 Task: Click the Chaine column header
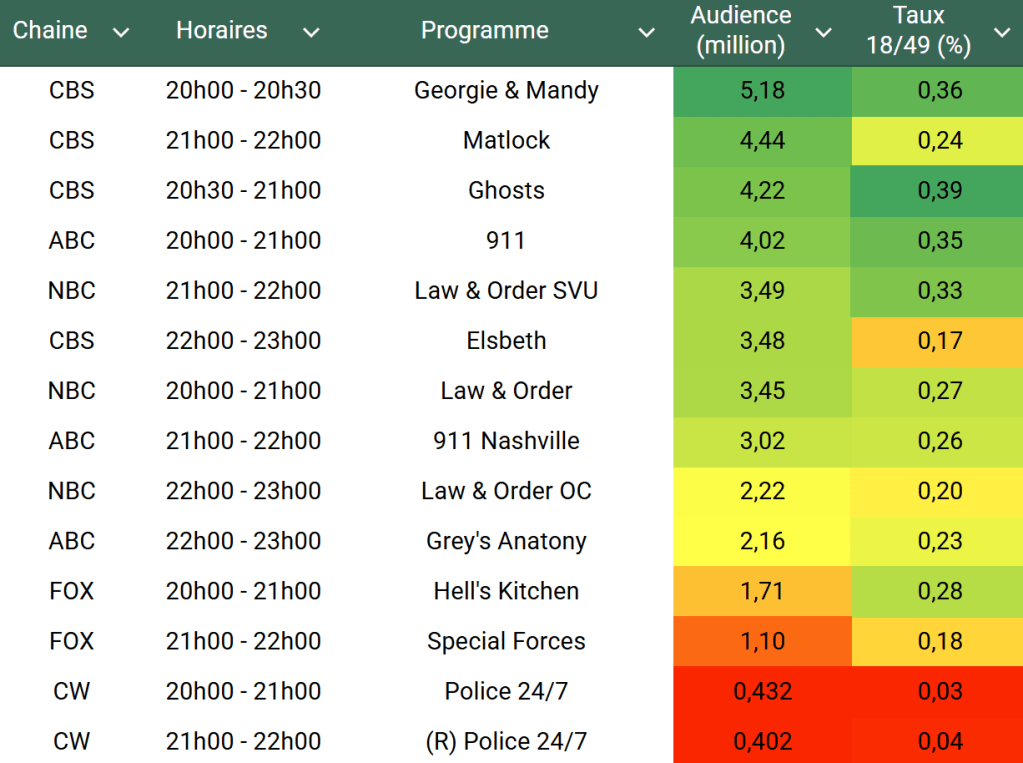tap(50, 31)
